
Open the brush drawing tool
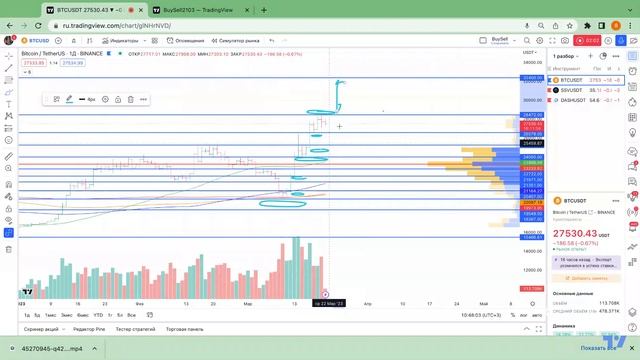(x=9, y=92)
